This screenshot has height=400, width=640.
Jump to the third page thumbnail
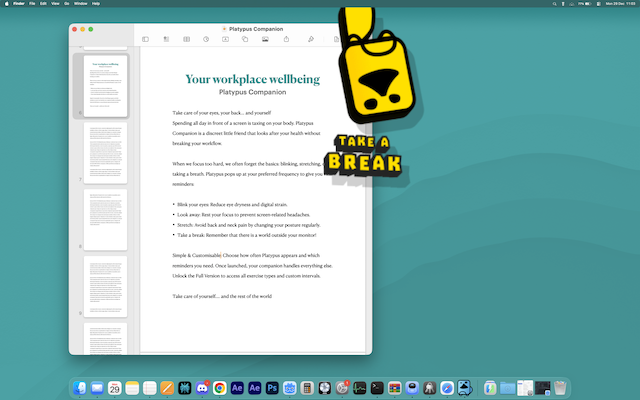point(105,219)
